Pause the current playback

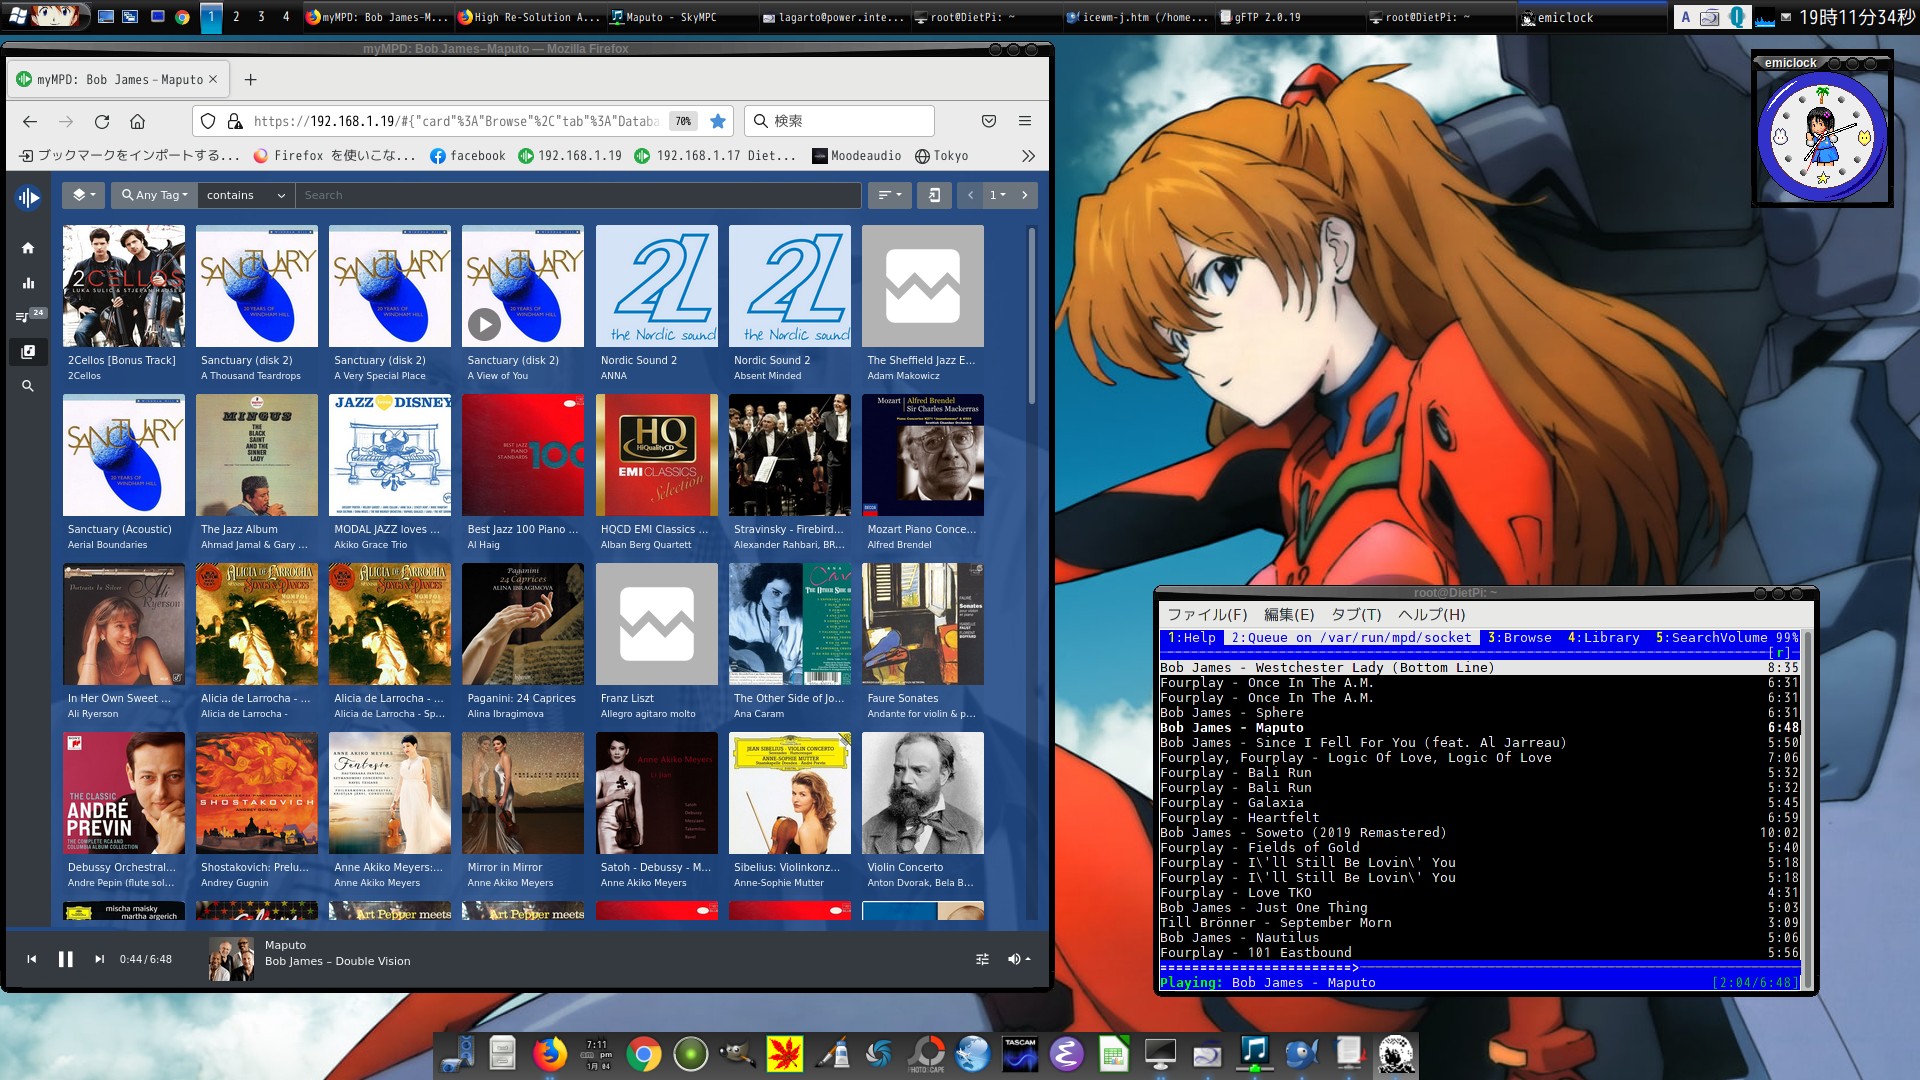[x=66, y=959]
